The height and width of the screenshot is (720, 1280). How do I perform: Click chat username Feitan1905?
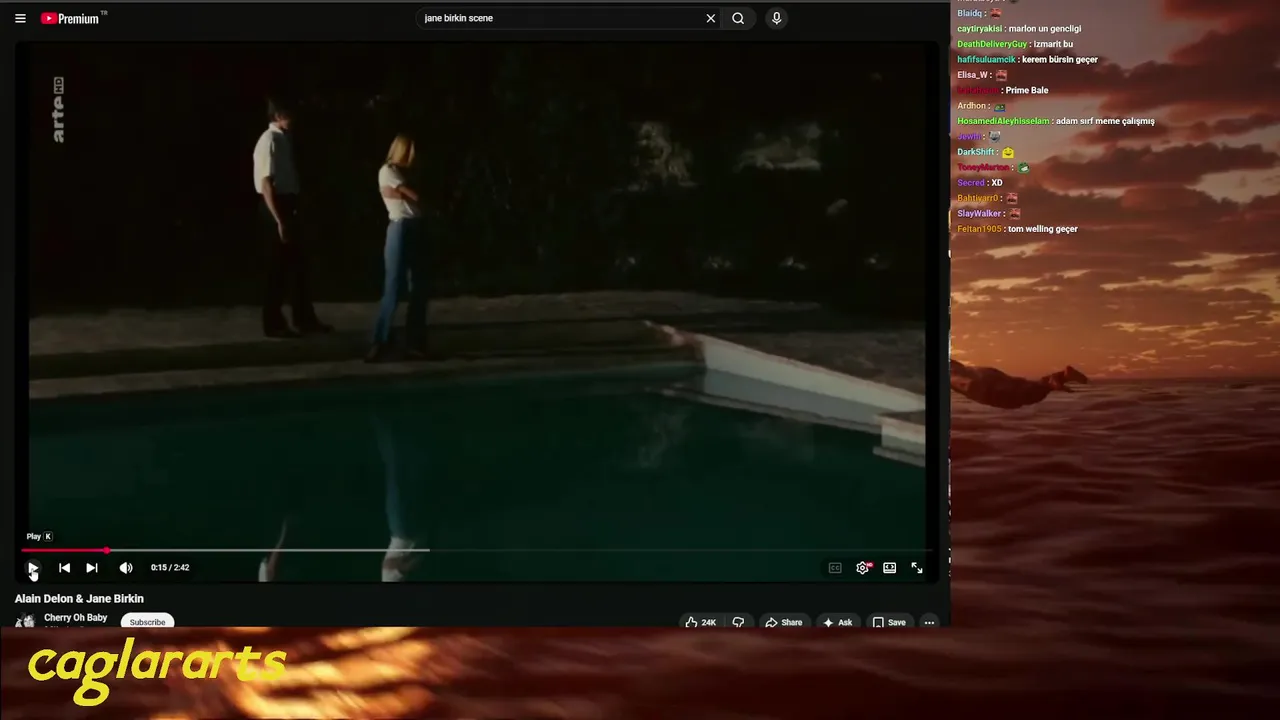[979, 229]
